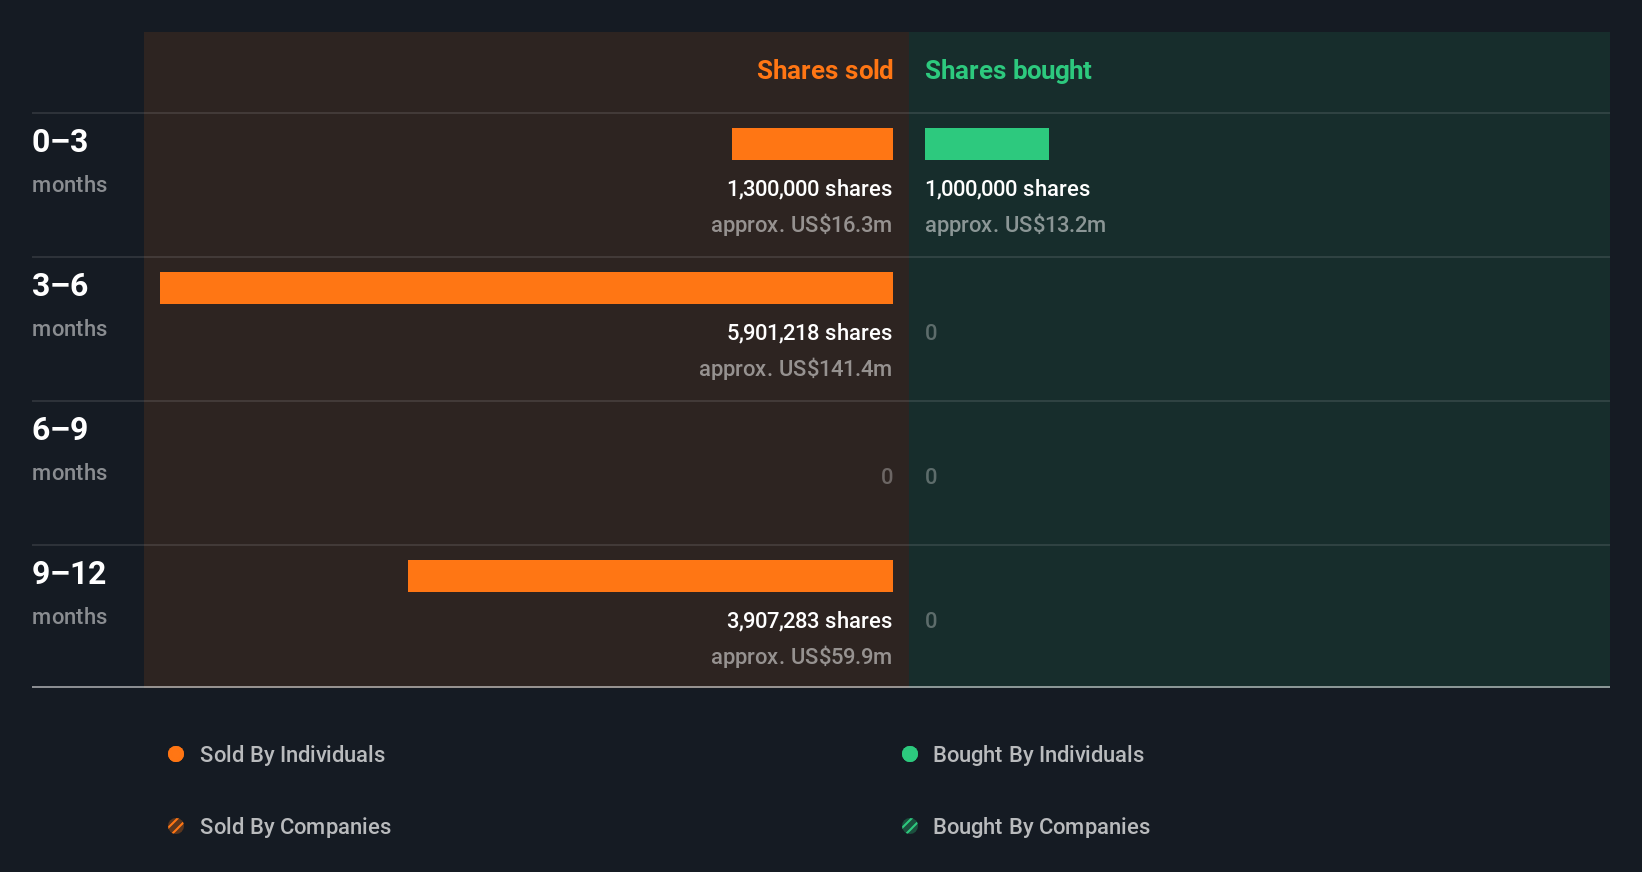Screen dimensions: 1642x872
Task: Select the 9–12 months orange sold bar
Action: click(x=650, y=576)
